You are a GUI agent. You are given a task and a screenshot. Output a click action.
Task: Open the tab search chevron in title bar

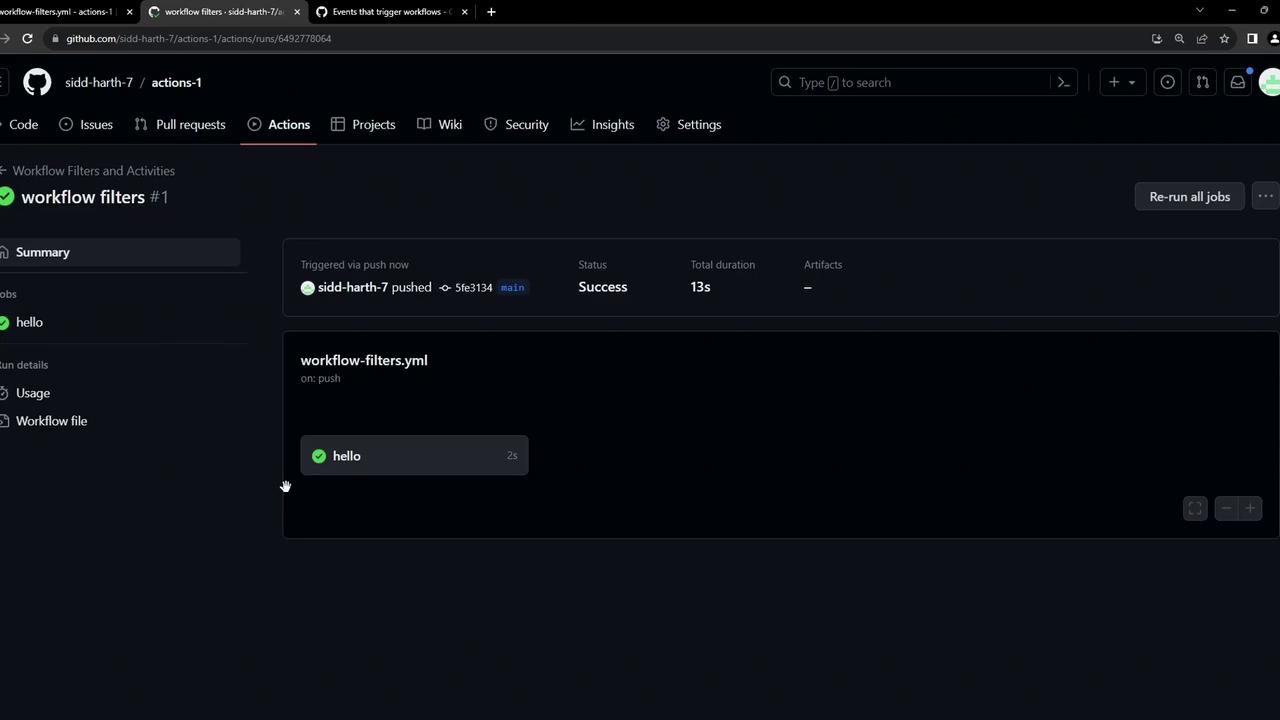[x=1200, y=11]
